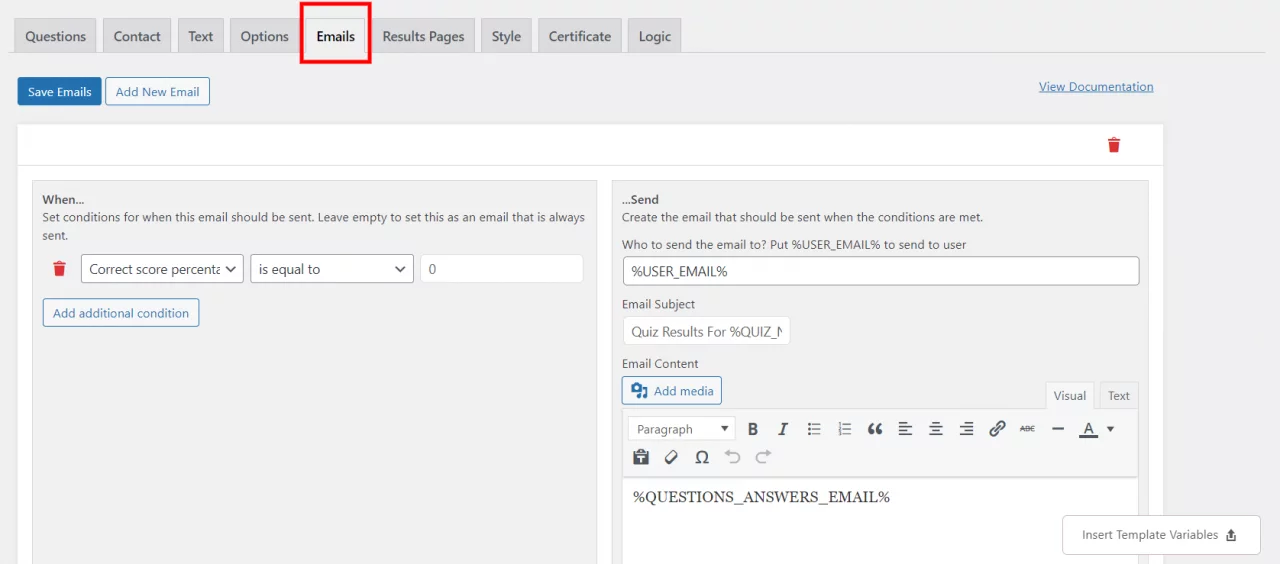Image resolution: width=1280 pixels, height=564 pixels.
Task: Open the special character Omega tool
Action: [702, 457]
